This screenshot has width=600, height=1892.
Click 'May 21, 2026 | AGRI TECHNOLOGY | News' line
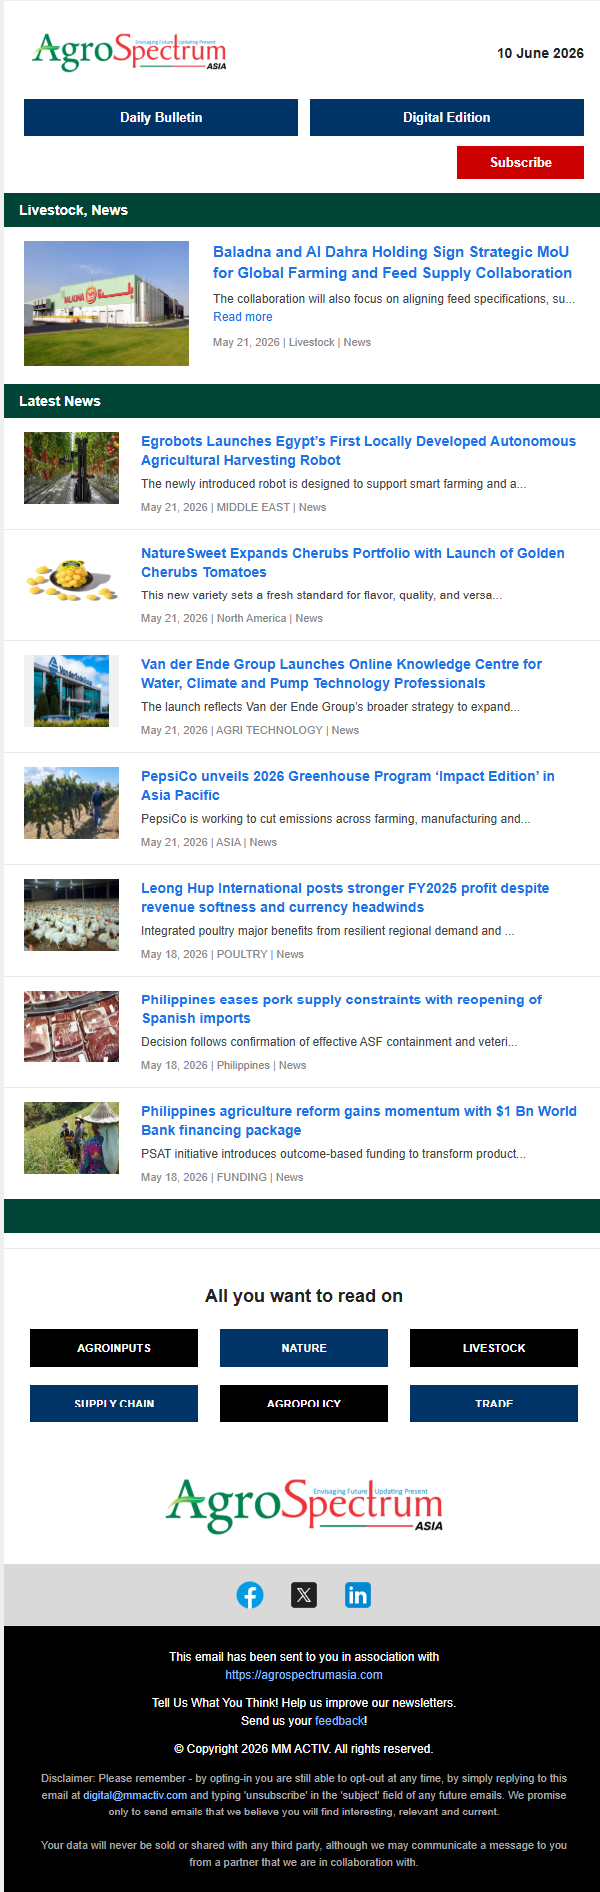[x=250, y=730]
